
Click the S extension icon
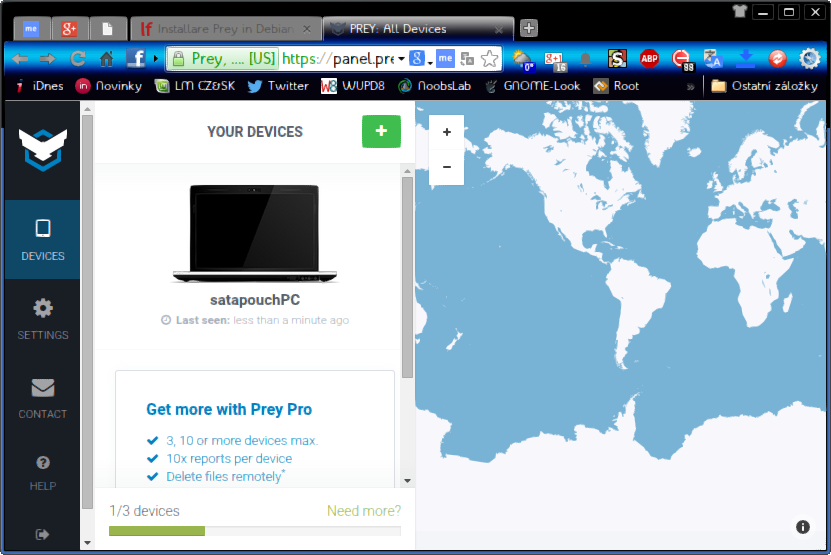(x=617, y=58)
